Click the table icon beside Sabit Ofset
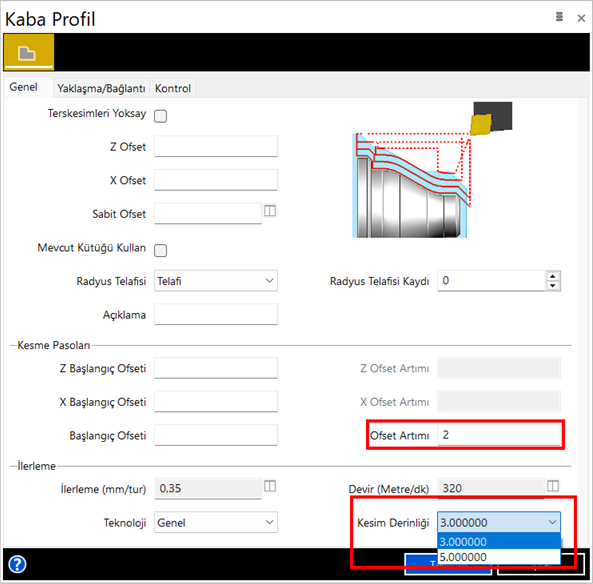This screenshot has width=593, height=584. click(x=270, y=211)
